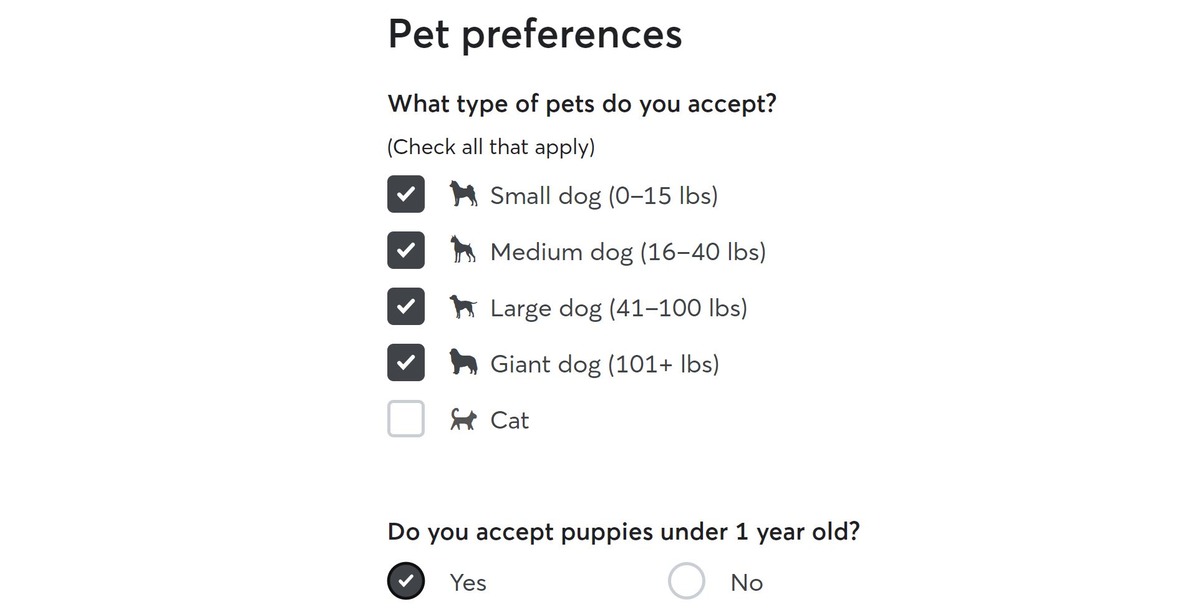The image size is (1200, 612).
Task: Click the puppies under 1 year question text
Action: tap(622, 531)
